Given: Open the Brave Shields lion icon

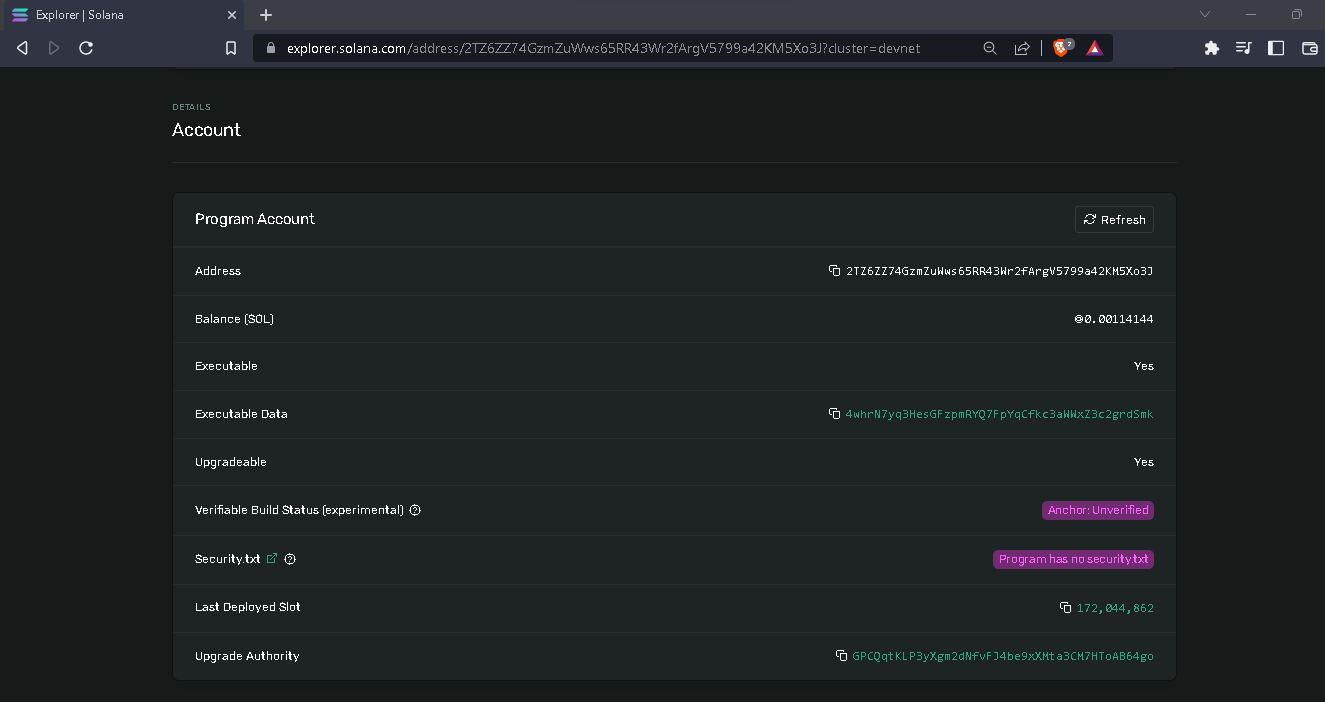Looking at the screenshot, I should click(x=1063, y=47).
